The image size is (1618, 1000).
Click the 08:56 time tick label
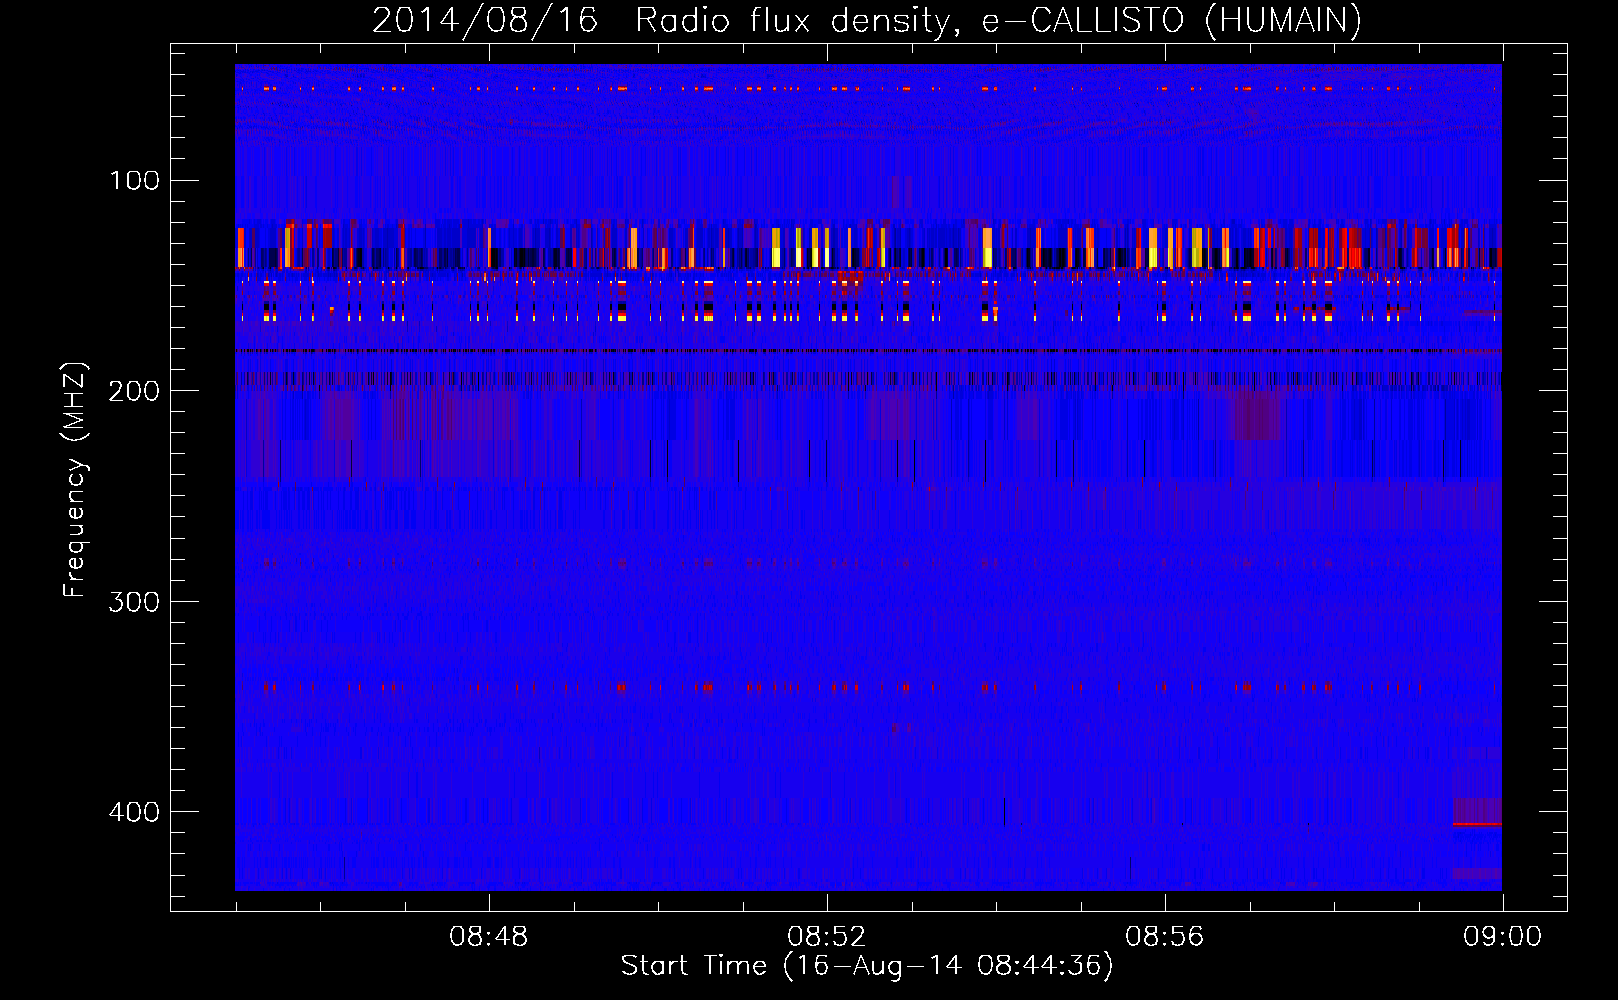pyautogui.click(x=1165, y=937)
